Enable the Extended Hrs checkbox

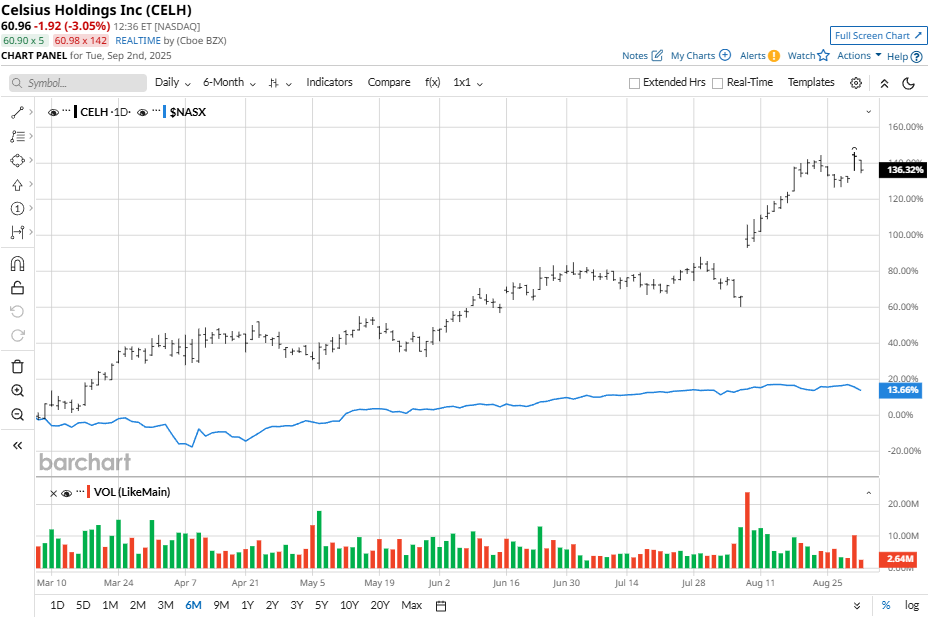634,83
